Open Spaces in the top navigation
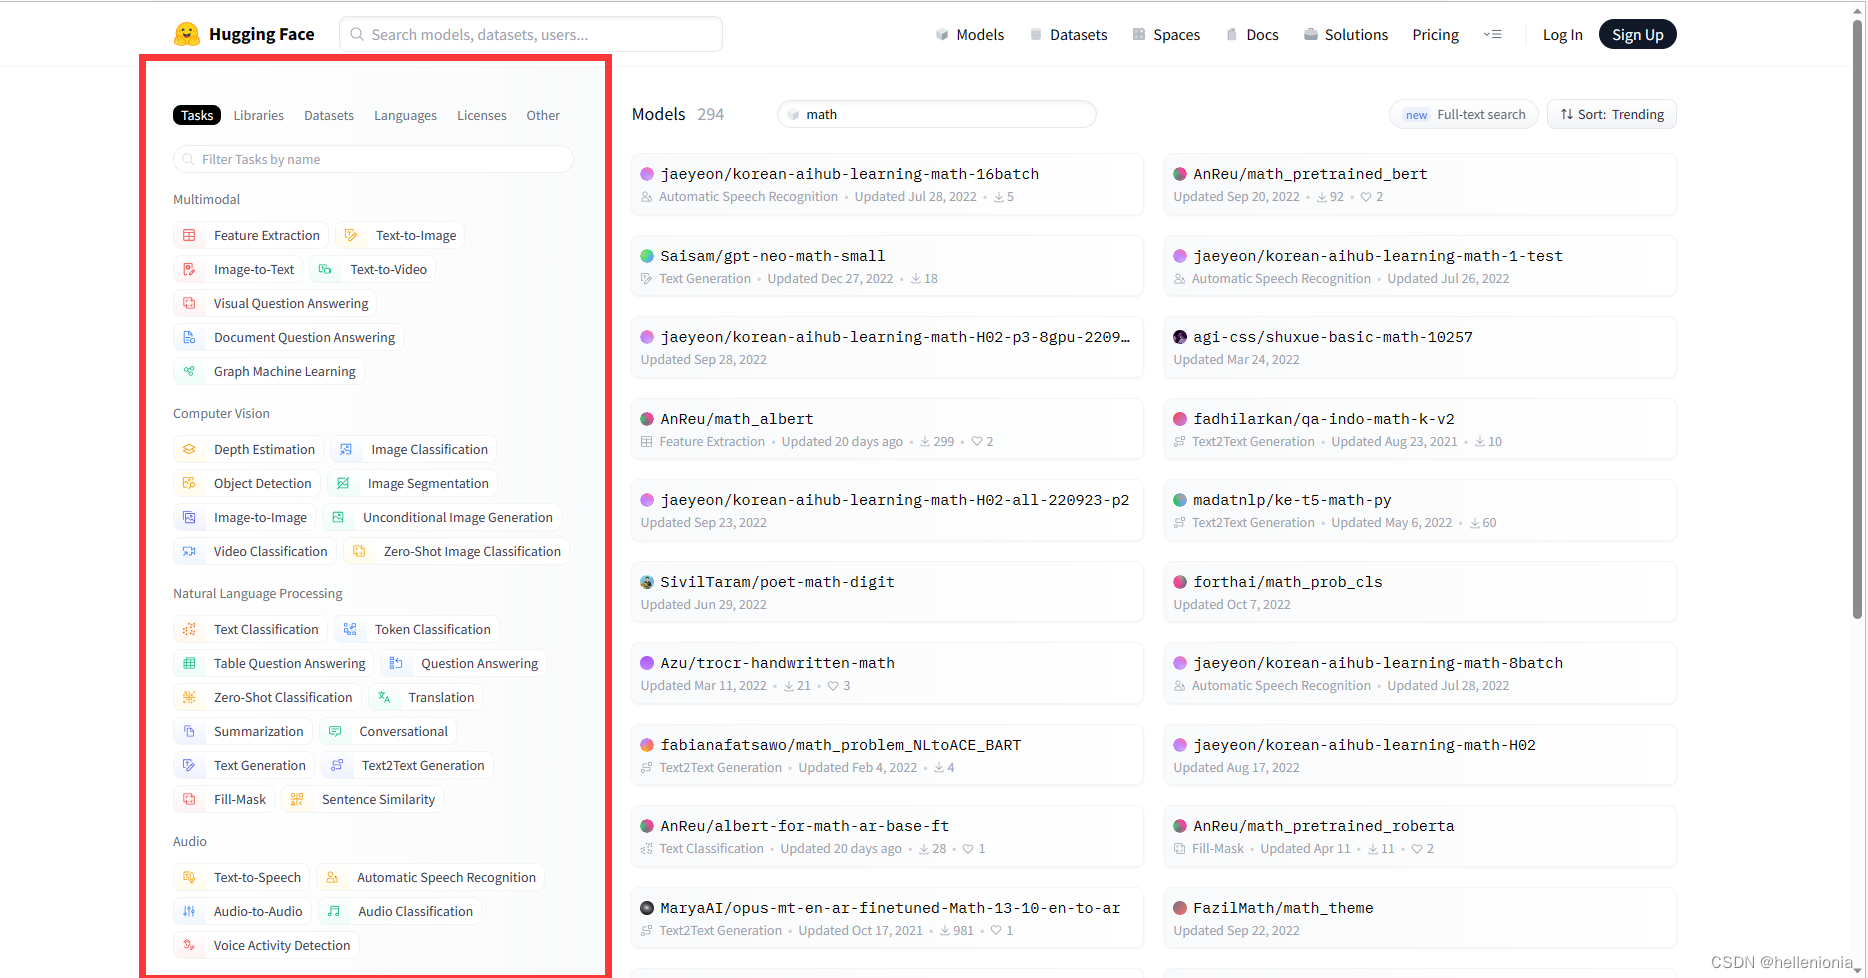Image resolution: width=1868 pixels, height=978 pixels. [x=1166, y=34]
